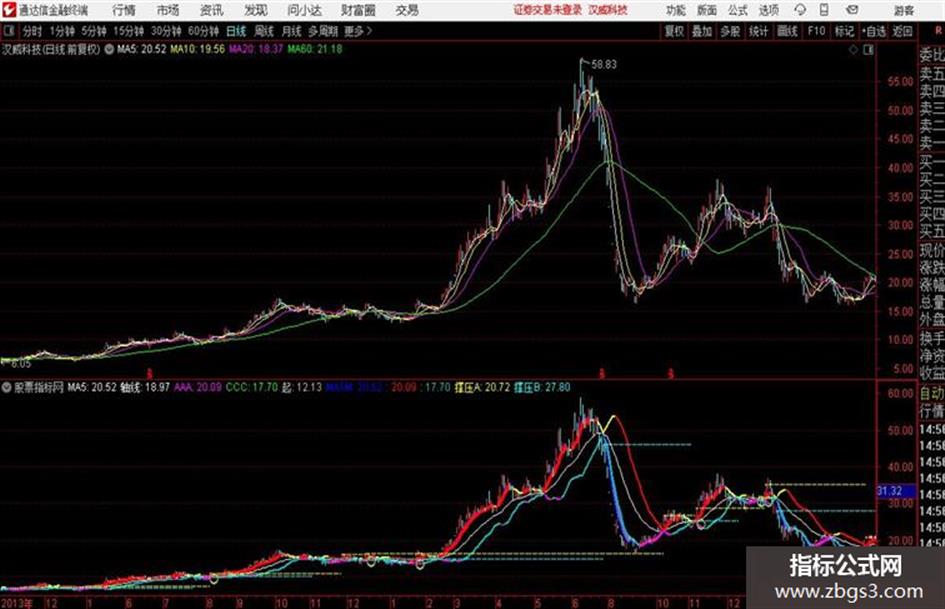
Task: Open the 财富圈 menu
Action: (358, 10)
